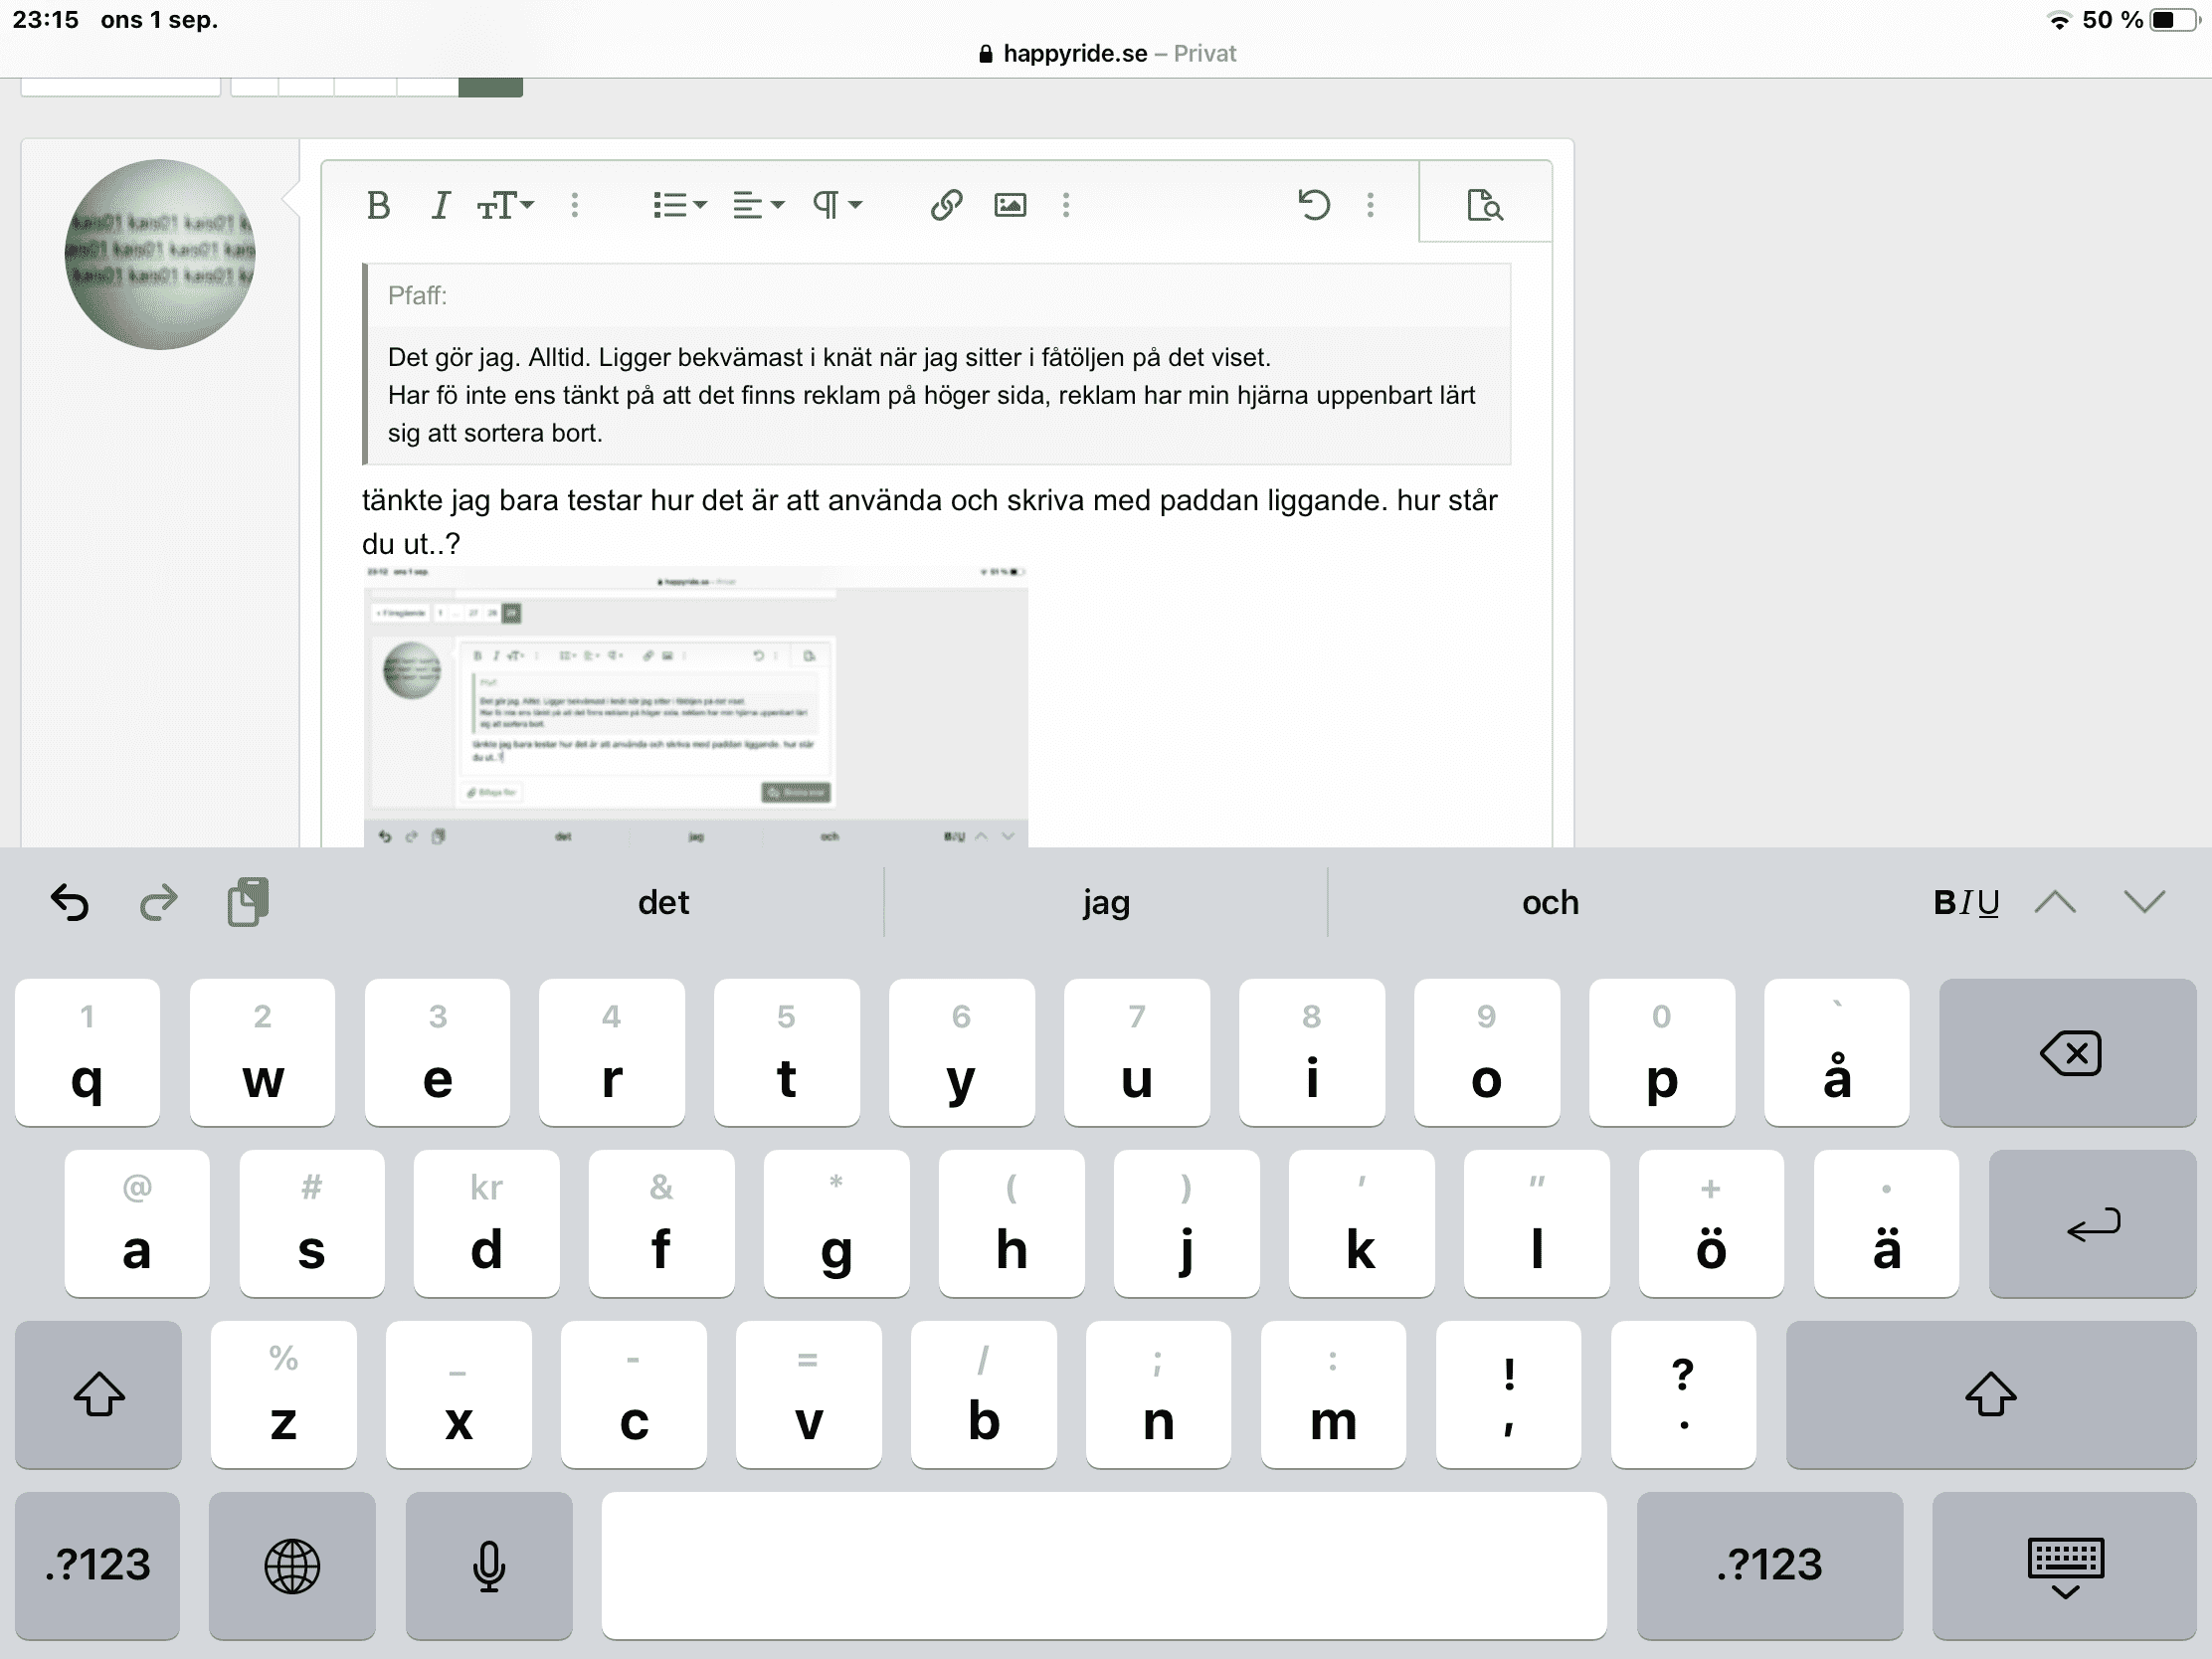Toggle italic formatting in editor toolbar

(x=439, y=205)
